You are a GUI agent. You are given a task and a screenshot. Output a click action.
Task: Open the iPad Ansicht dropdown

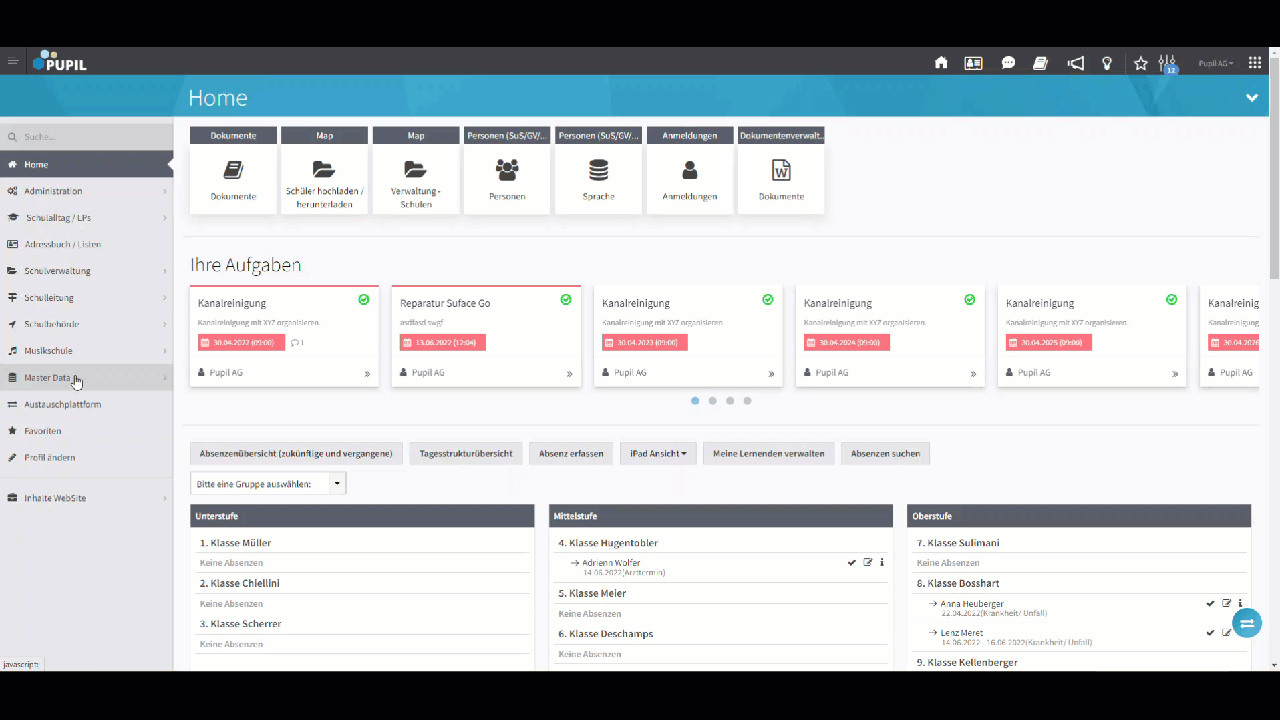tap(658, 453)
